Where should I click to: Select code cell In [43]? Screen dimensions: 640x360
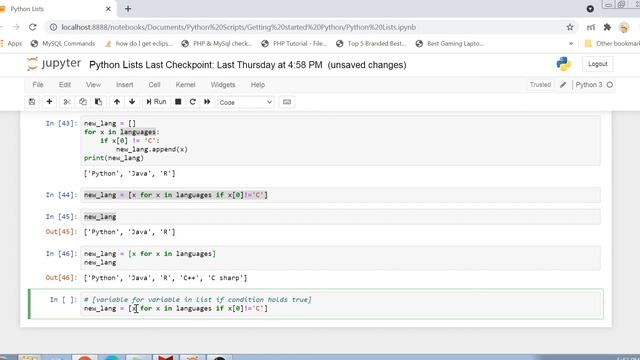click(341, 140)
